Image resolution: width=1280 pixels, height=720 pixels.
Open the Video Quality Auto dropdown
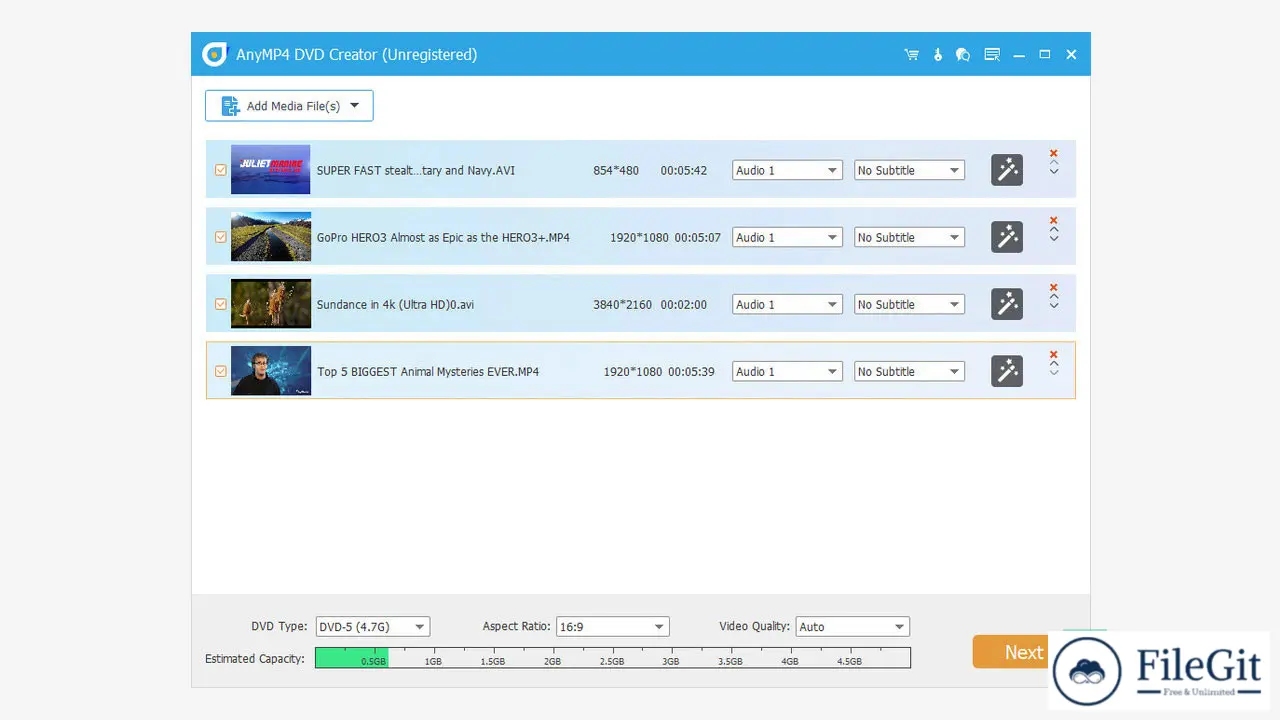pos(853,627)
